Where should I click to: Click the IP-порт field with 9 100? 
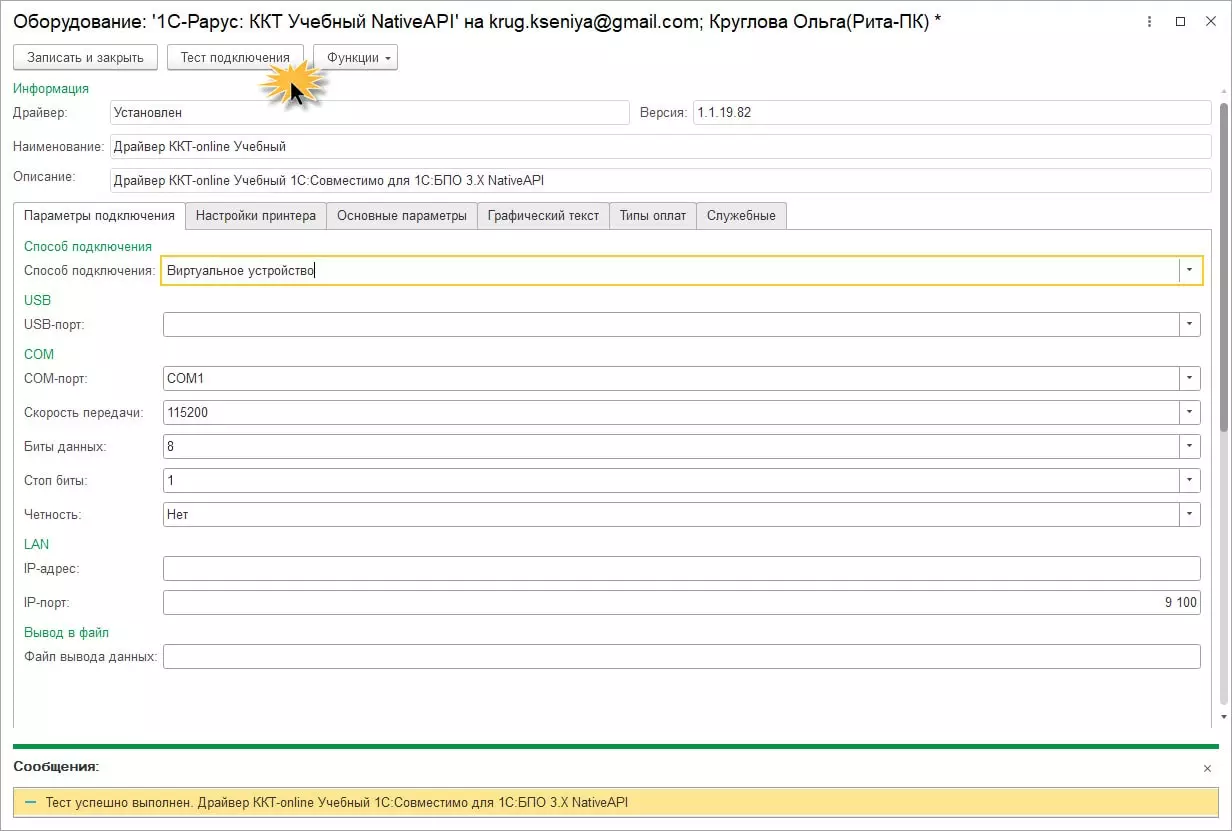pyautogui.click(x=681, y=602)
